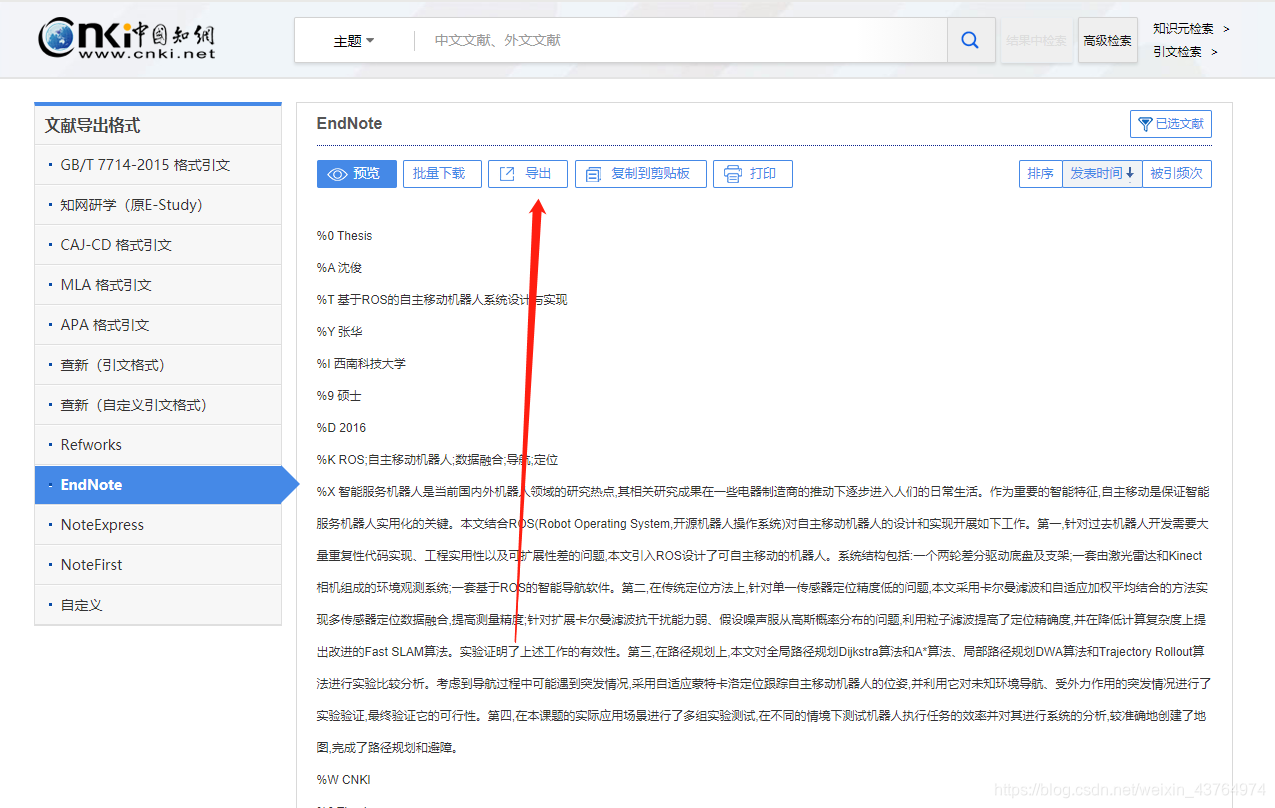Viewport: 1275px width, 808px height.
Task: Click the 导出 export button
Action: [528, 174]
